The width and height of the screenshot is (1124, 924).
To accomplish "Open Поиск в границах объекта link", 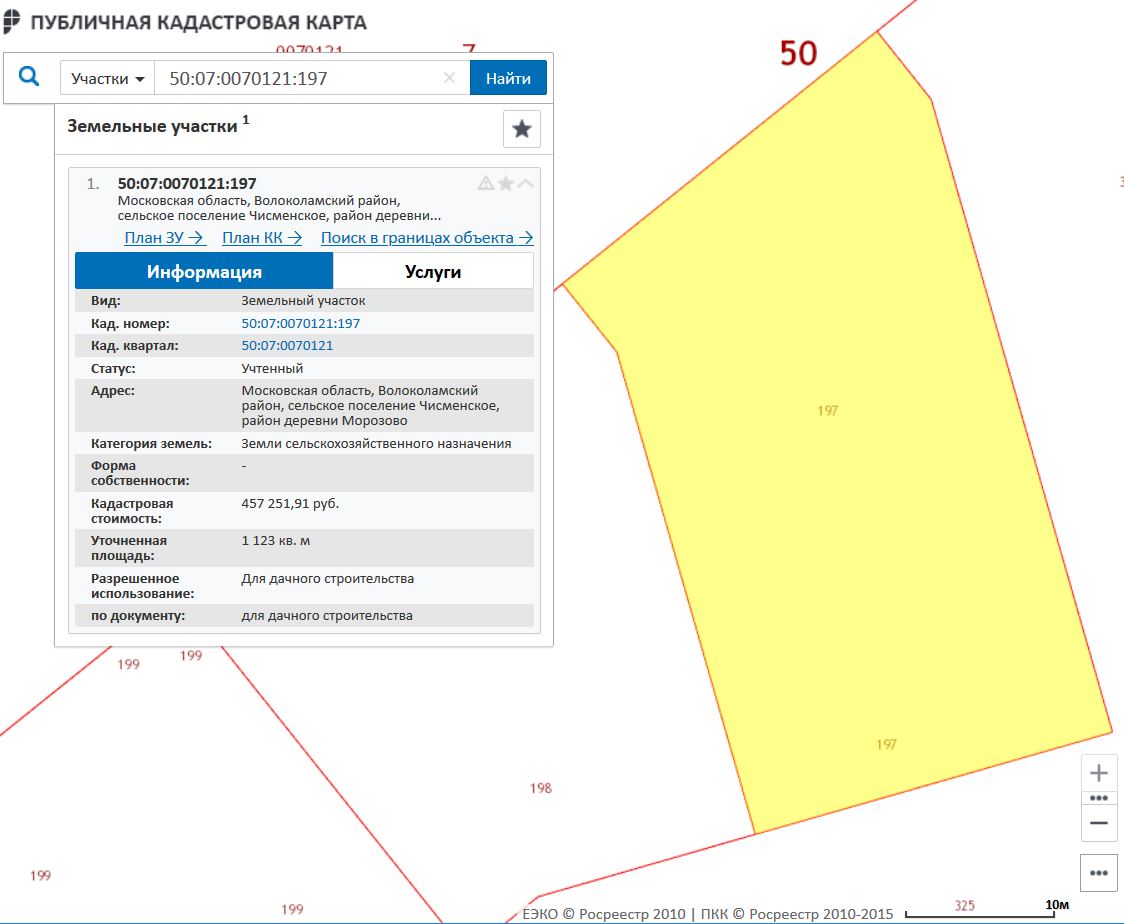I will coord(427,238).
